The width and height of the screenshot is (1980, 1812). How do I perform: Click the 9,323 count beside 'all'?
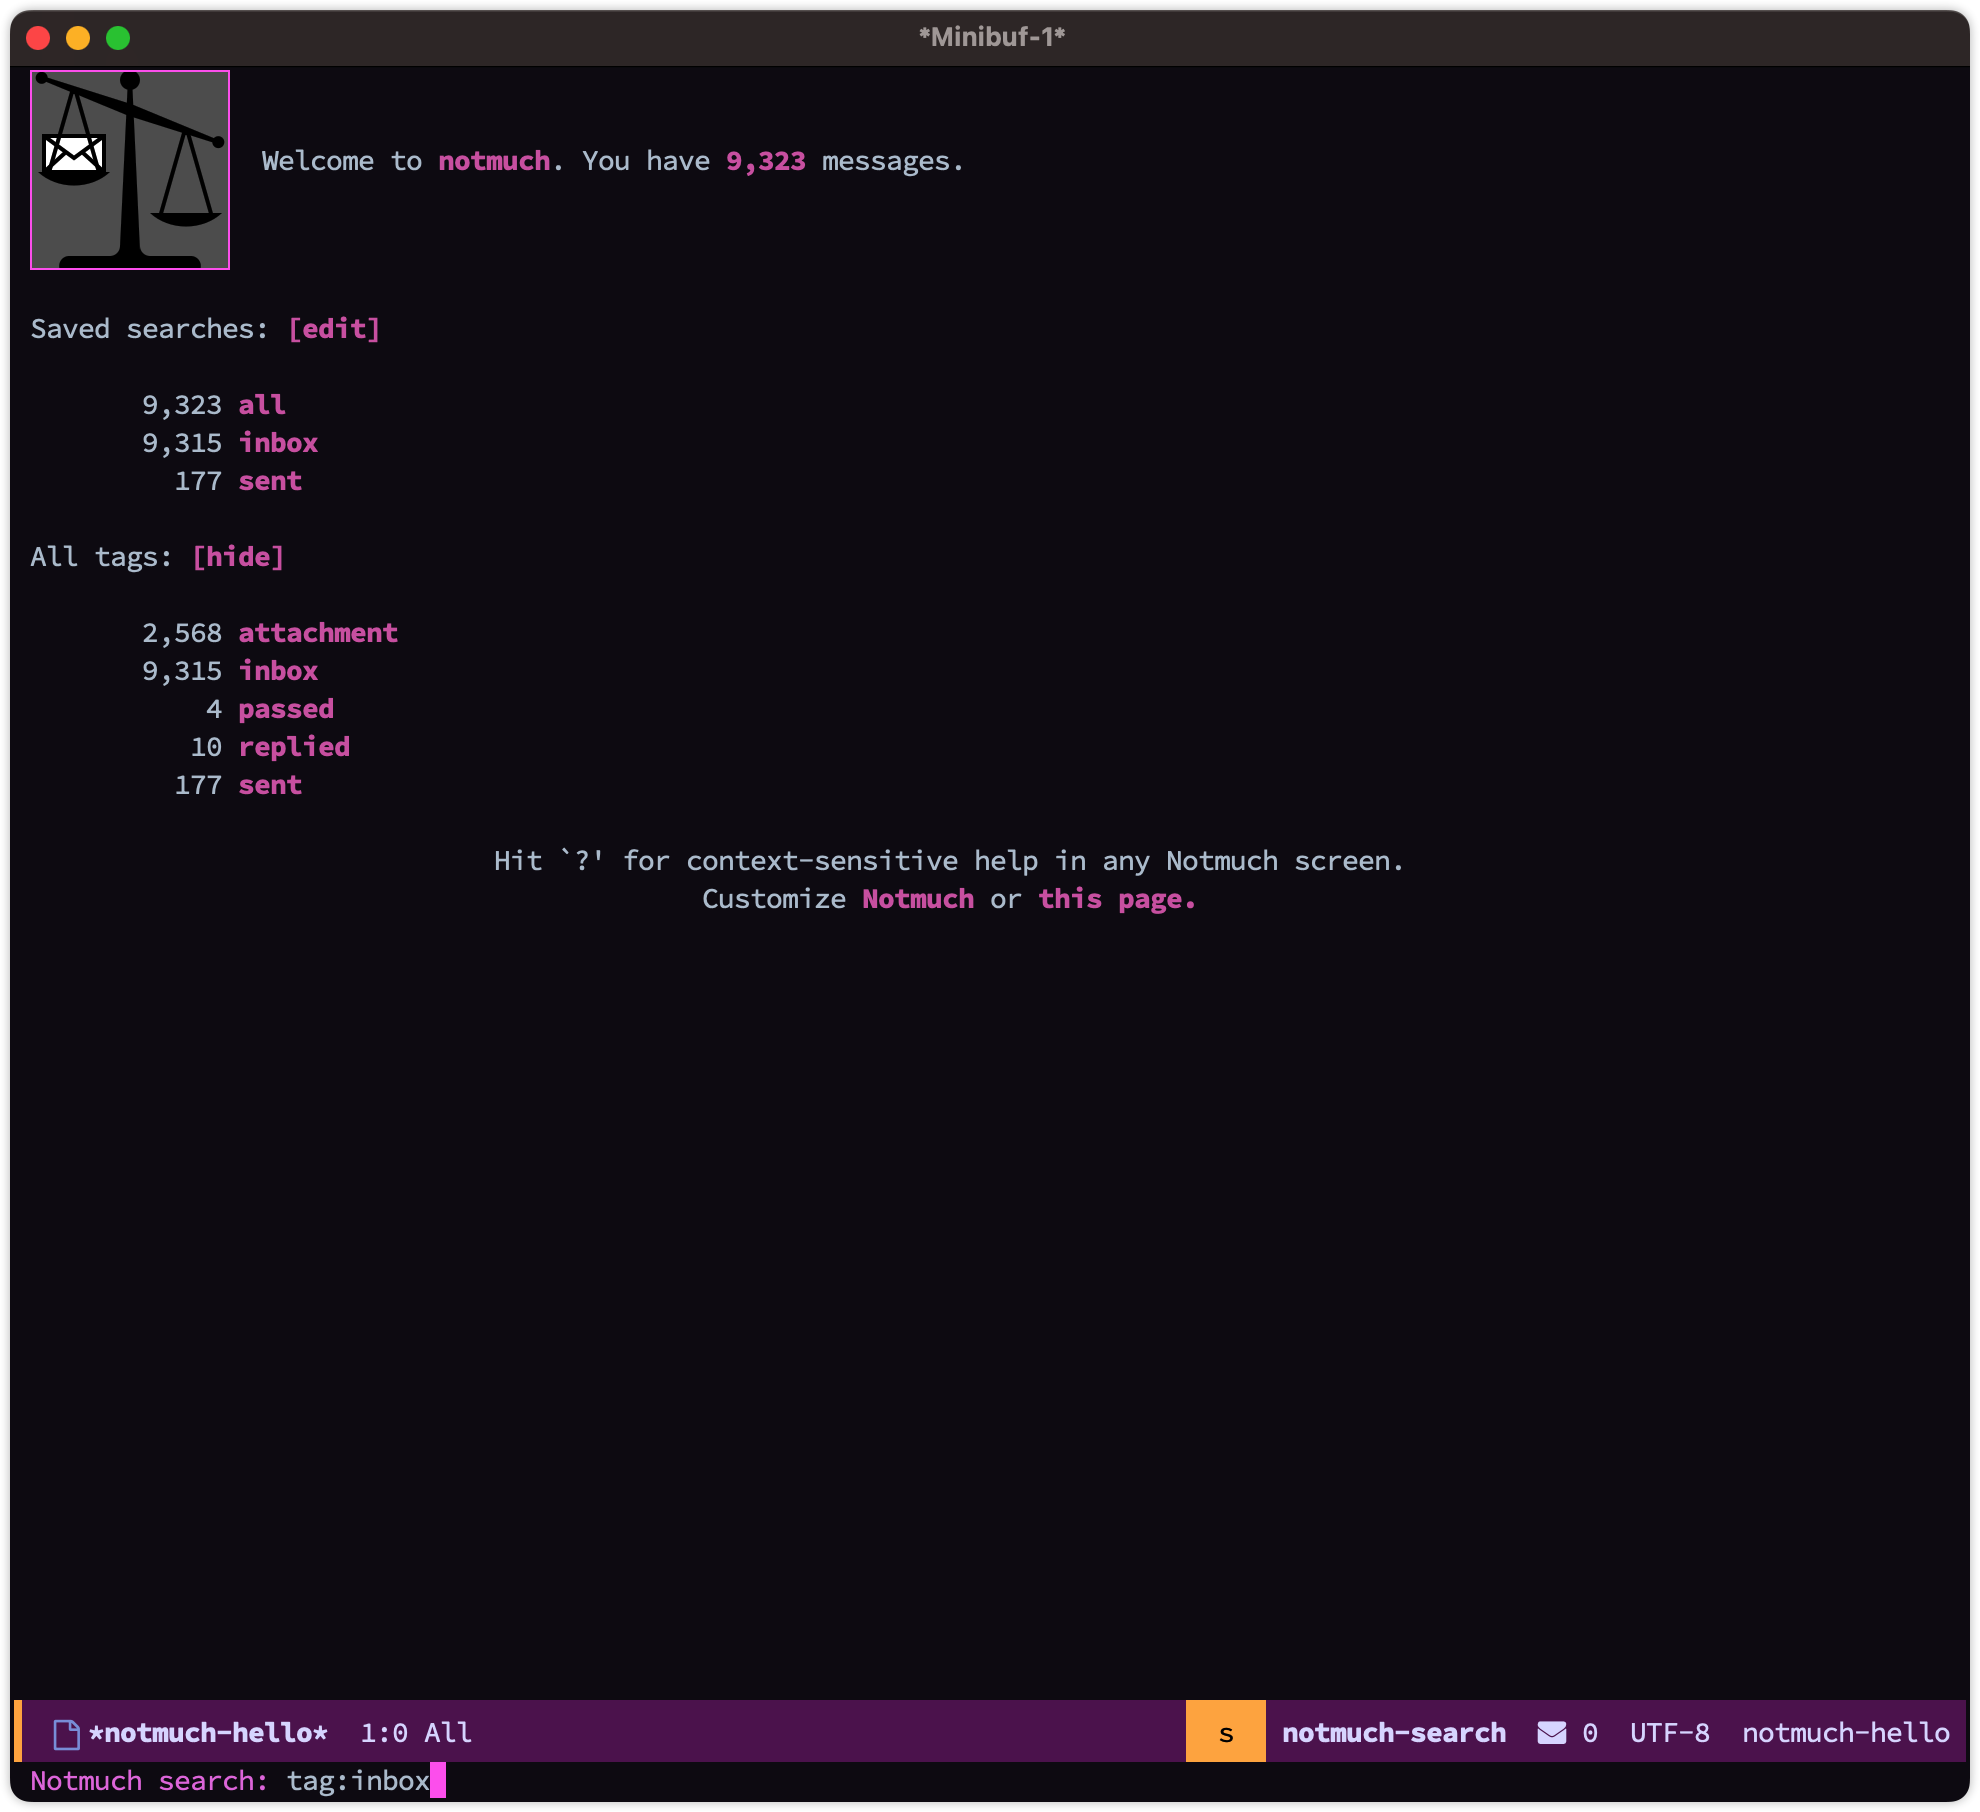pos(181,405)
